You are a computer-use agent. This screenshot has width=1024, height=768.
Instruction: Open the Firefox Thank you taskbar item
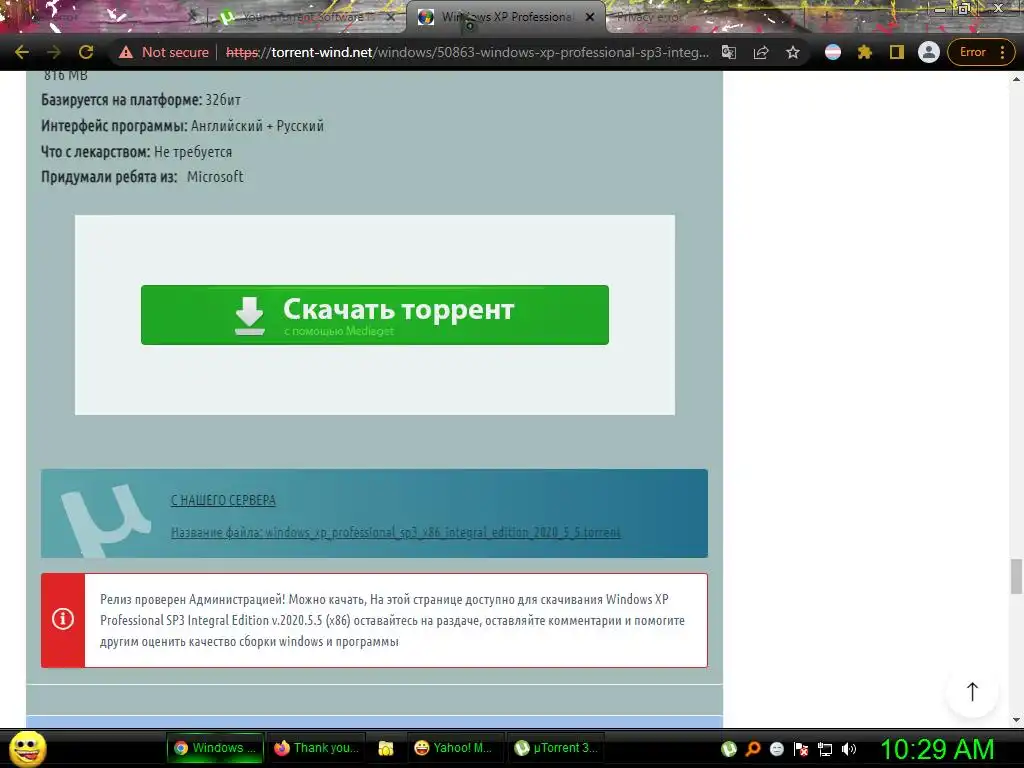point(316,748)
